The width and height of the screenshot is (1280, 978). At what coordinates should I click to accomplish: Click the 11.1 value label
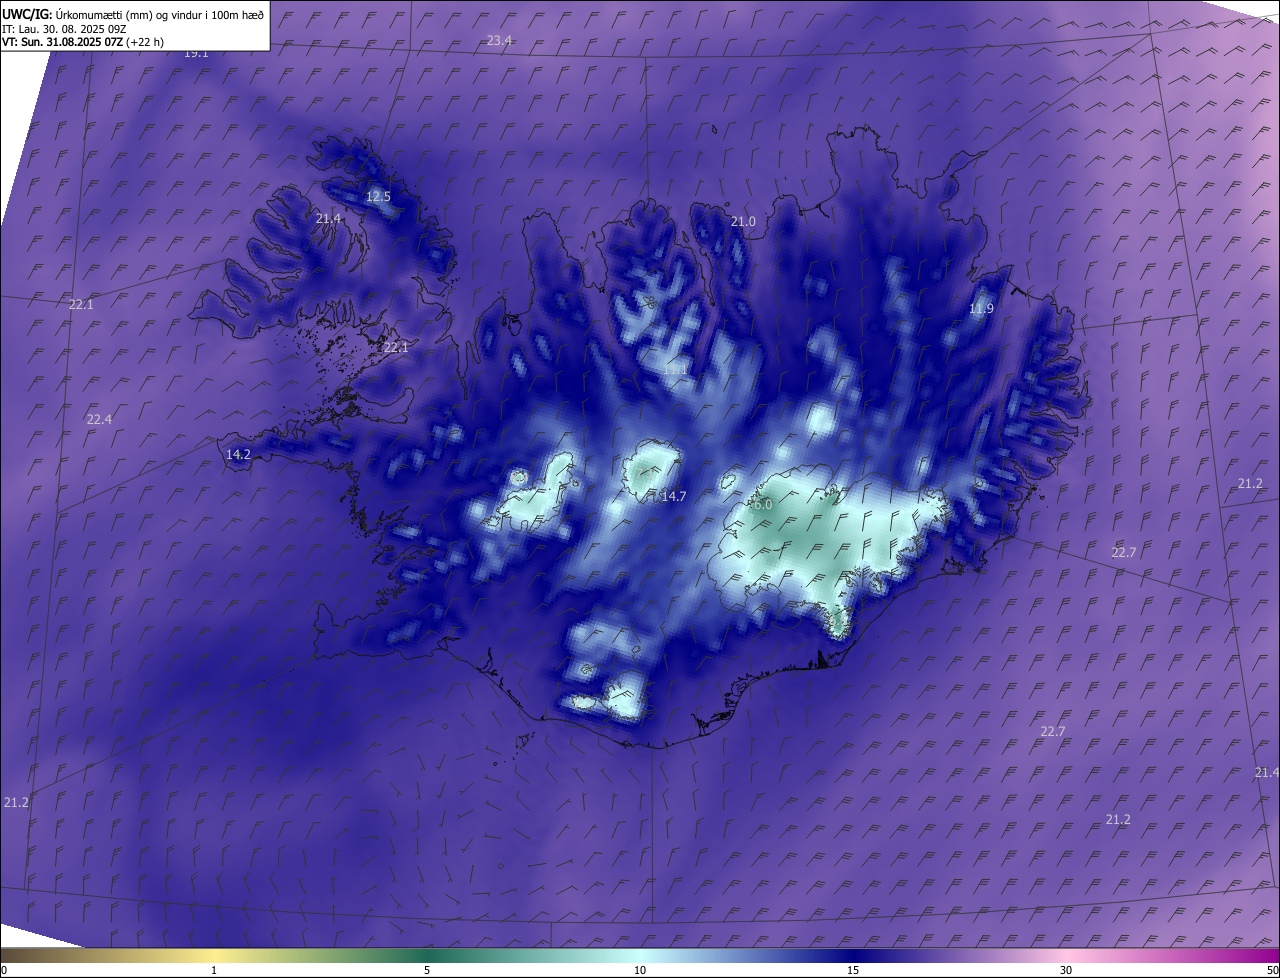pyautogui.click(x=675, y=369)
